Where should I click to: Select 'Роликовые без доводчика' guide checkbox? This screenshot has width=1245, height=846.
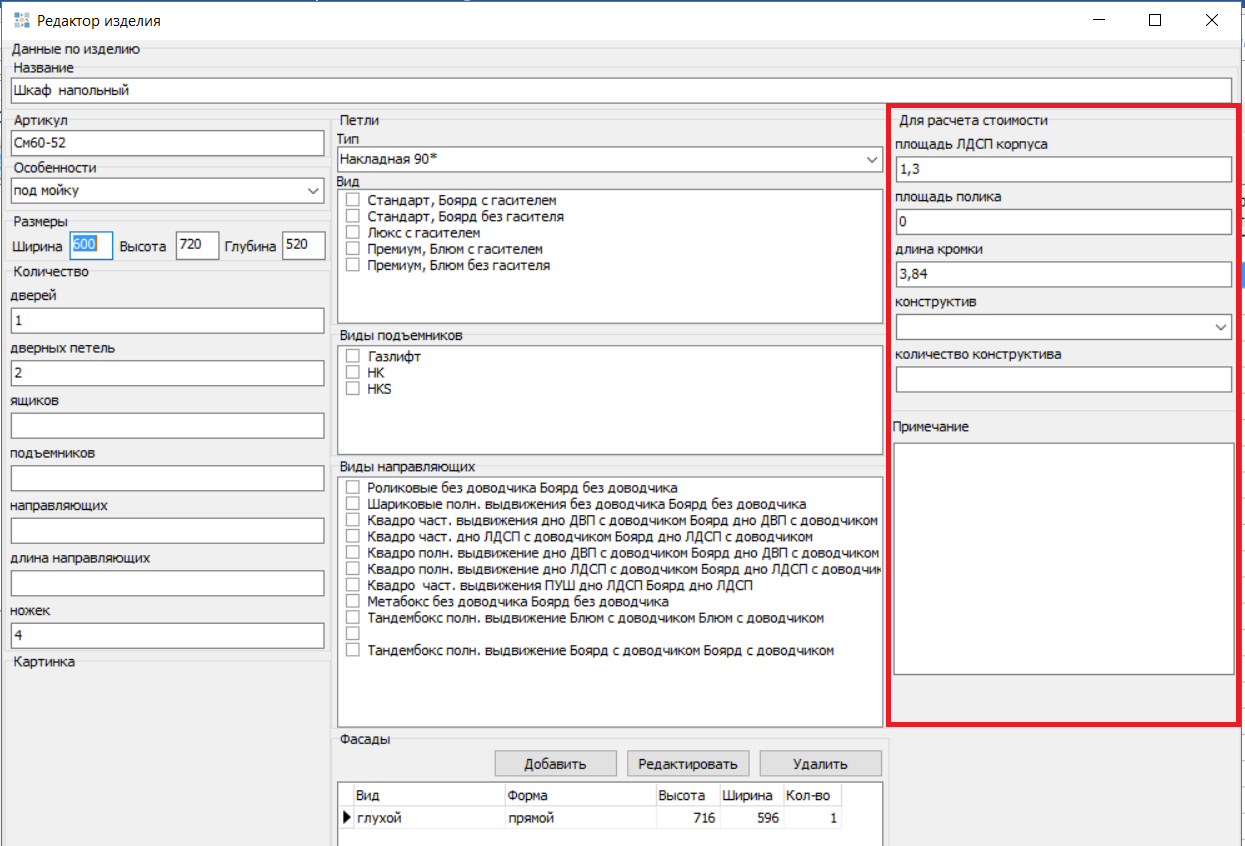(352, 488)
